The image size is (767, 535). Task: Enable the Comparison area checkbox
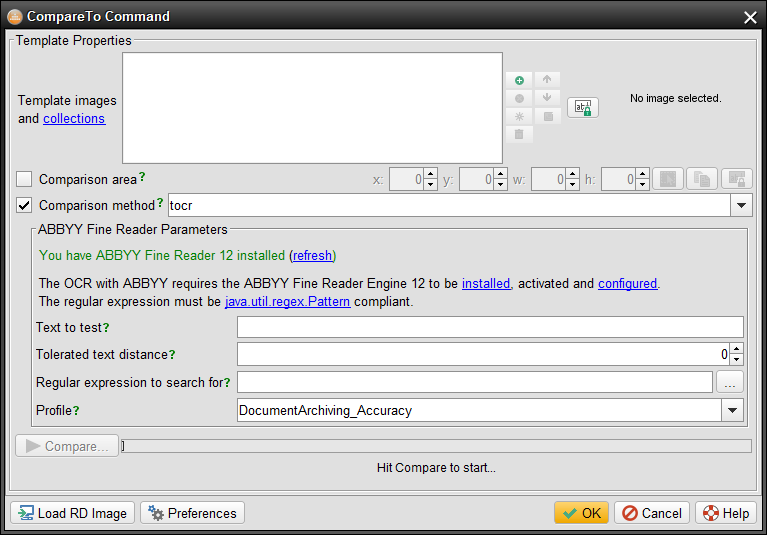[x=25, y=180]
